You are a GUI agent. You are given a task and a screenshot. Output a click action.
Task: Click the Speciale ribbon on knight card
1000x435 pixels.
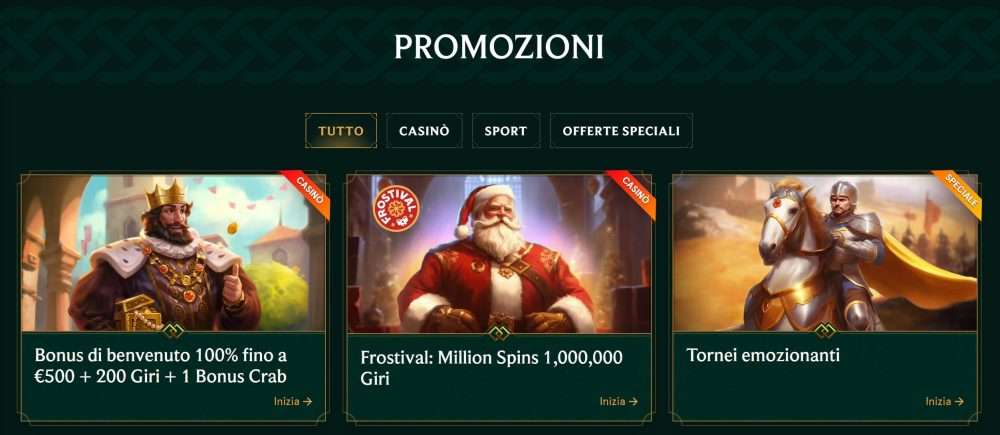961,191
